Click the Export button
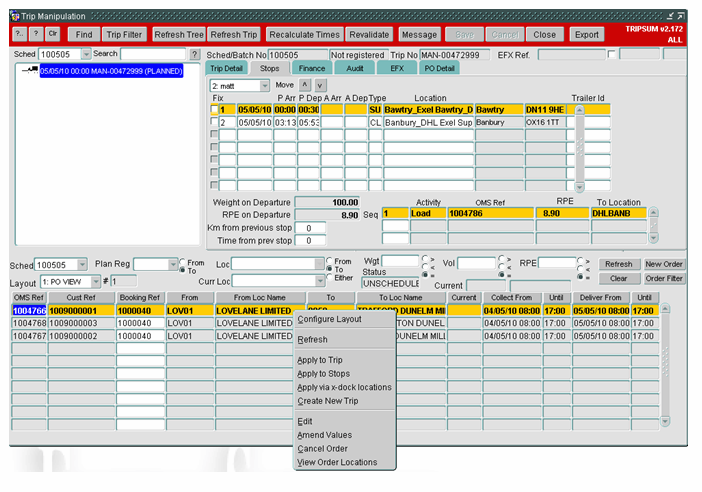 586,34
